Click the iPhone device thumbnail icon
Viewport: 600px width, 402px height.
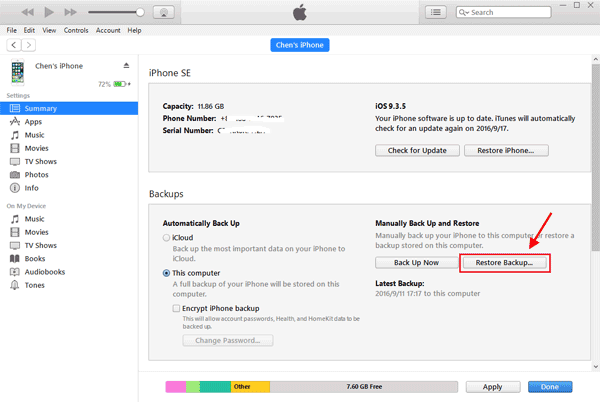point(18,72)
